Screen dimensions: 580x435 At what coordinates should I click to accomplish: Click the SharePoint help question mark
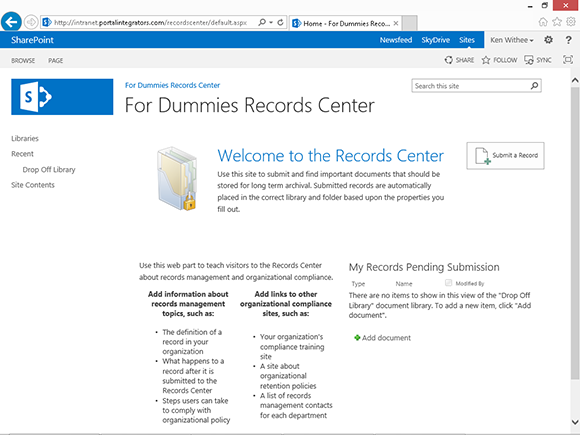pyautogui.click(x=568, y=40)
